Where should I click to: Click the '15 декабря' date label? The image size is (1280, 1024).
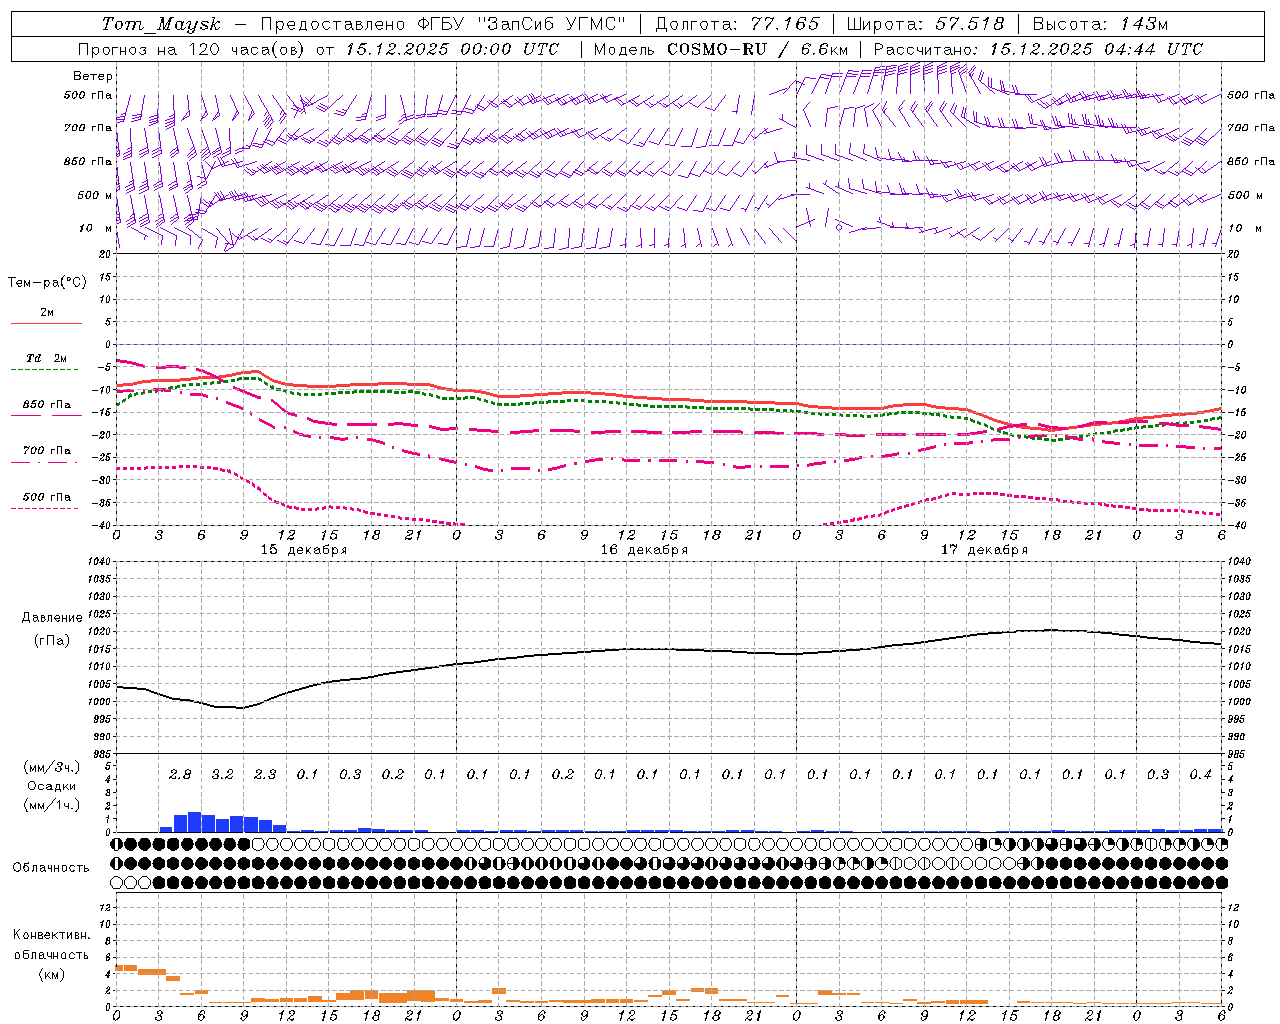pos(304,550)
